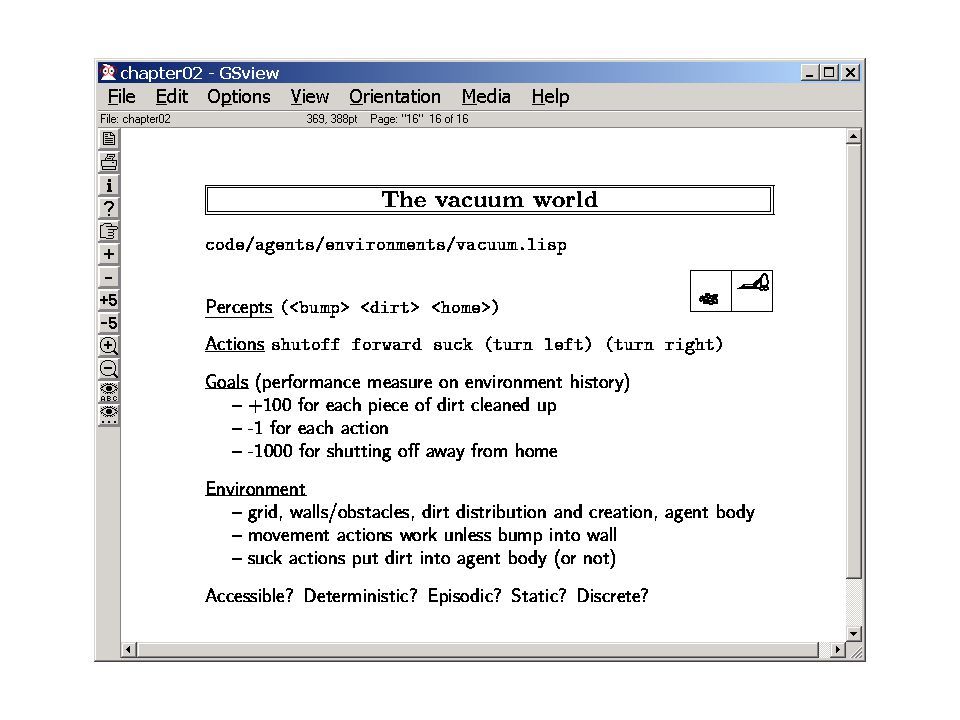Click the underlined 'Percepts' heading
The image size is (960, 720).
point(239,307)
